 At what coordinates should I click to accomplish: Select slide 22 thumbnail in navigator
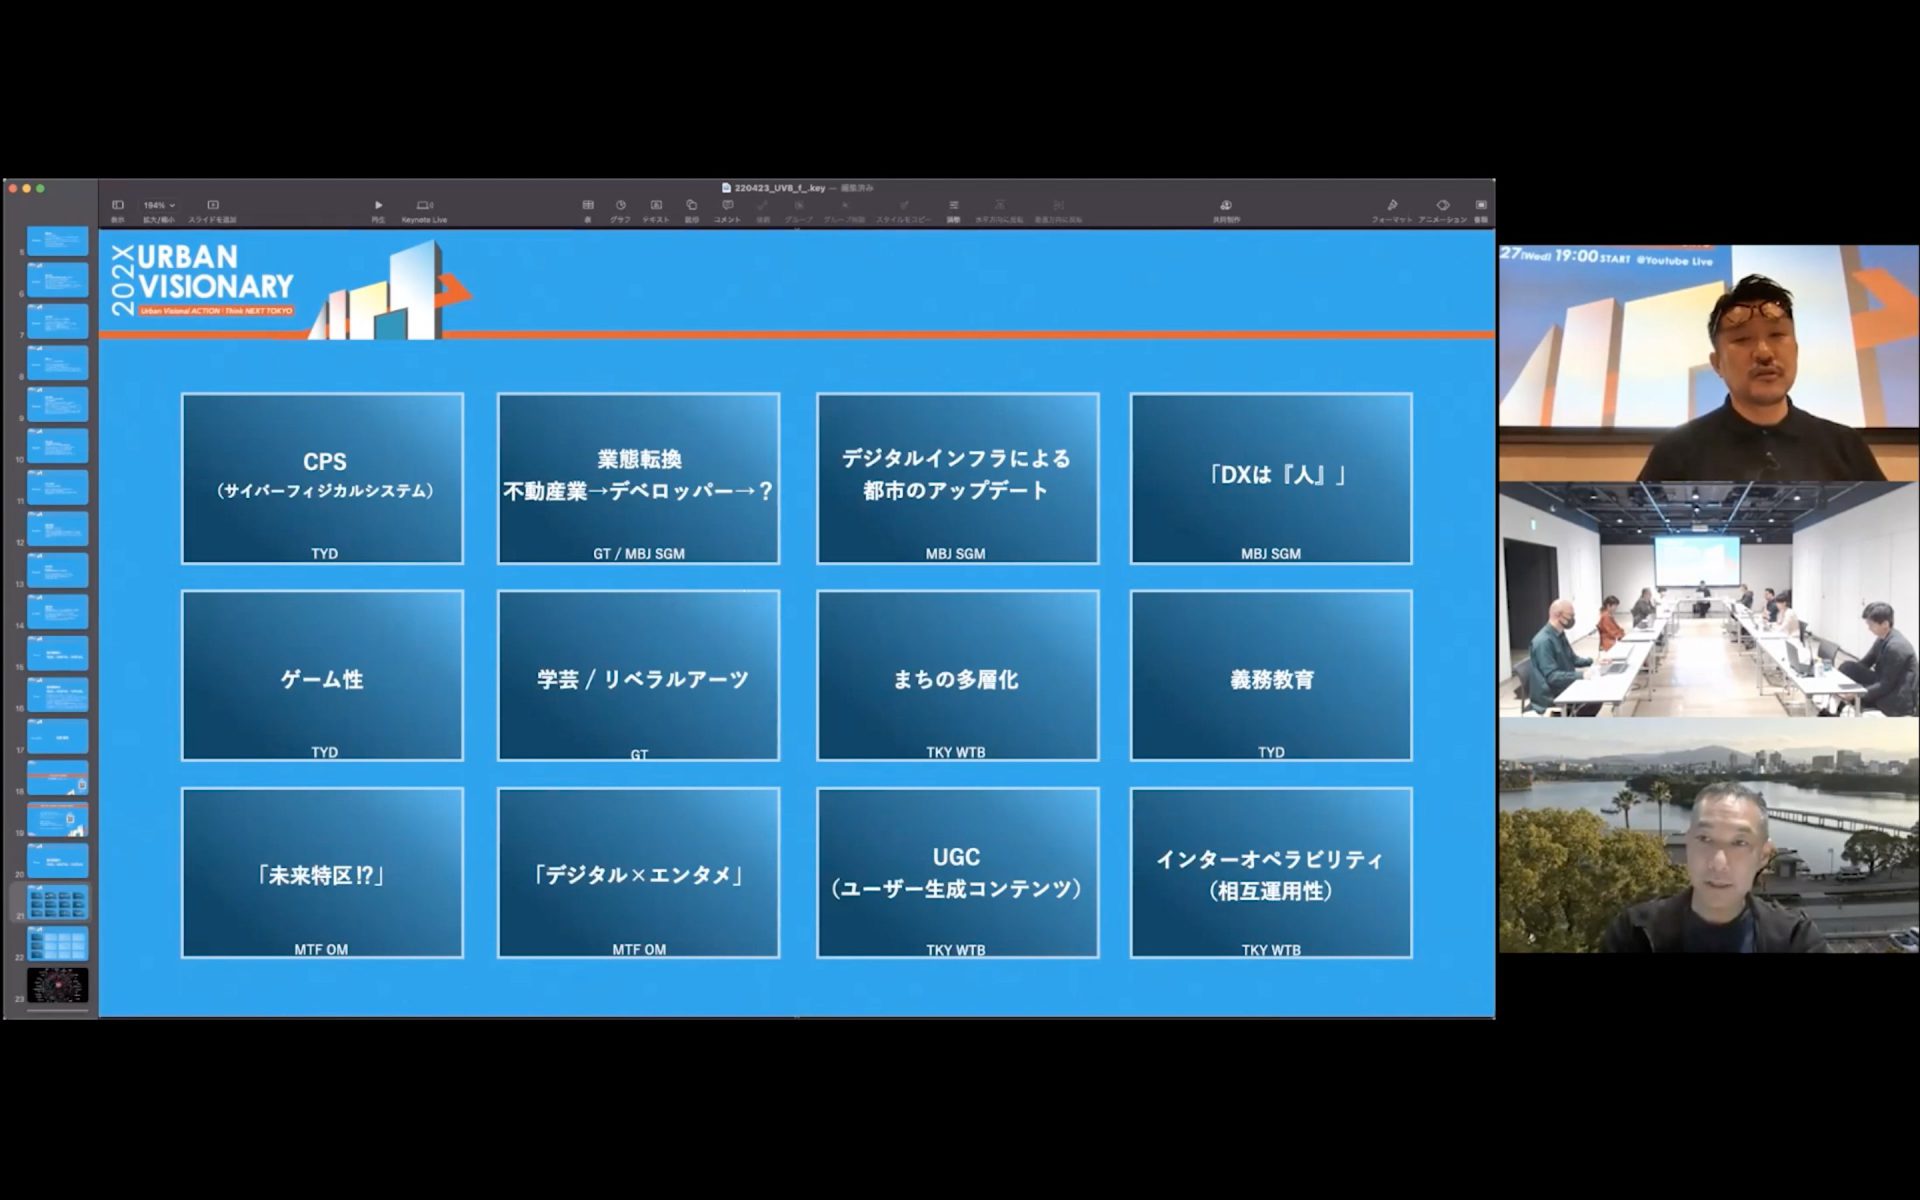coord(58,943)
